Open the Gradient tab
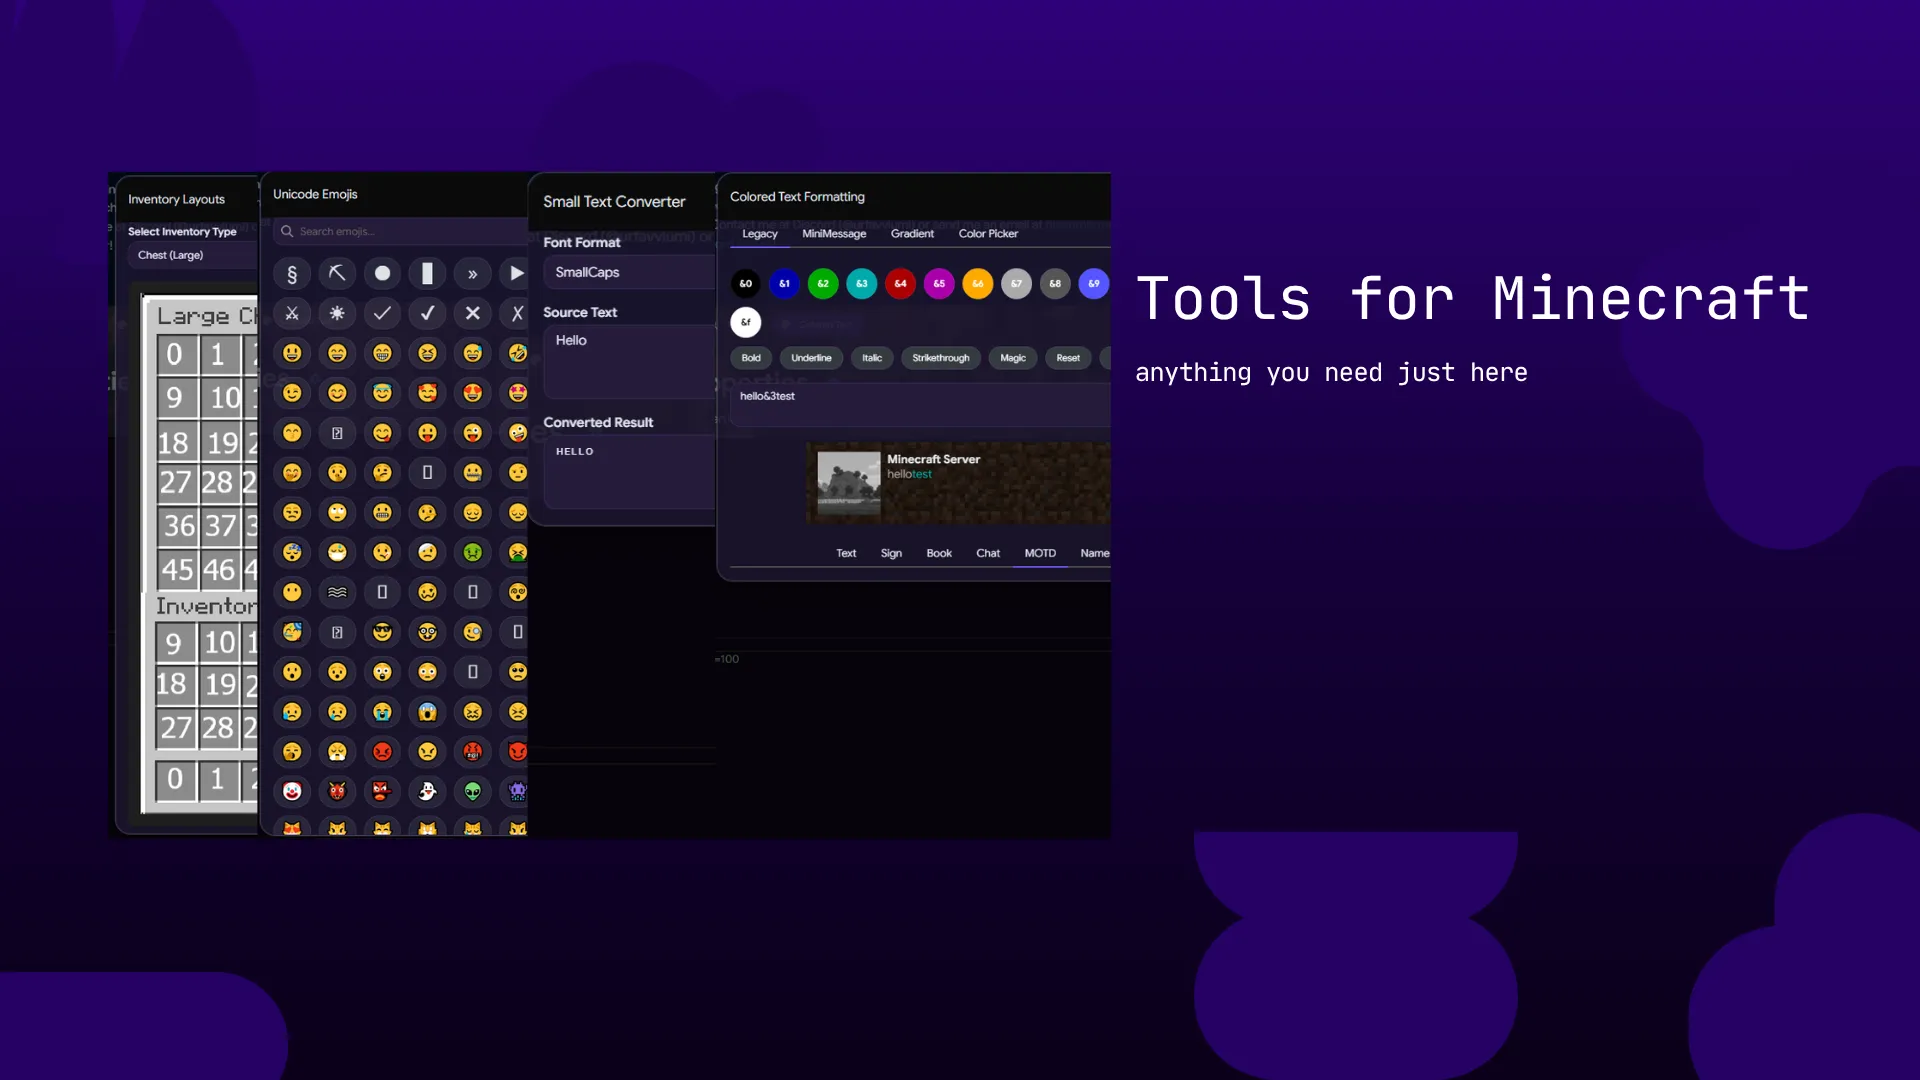Image resolution: width=1920 pixels, height=1080 pixels. 912,234
